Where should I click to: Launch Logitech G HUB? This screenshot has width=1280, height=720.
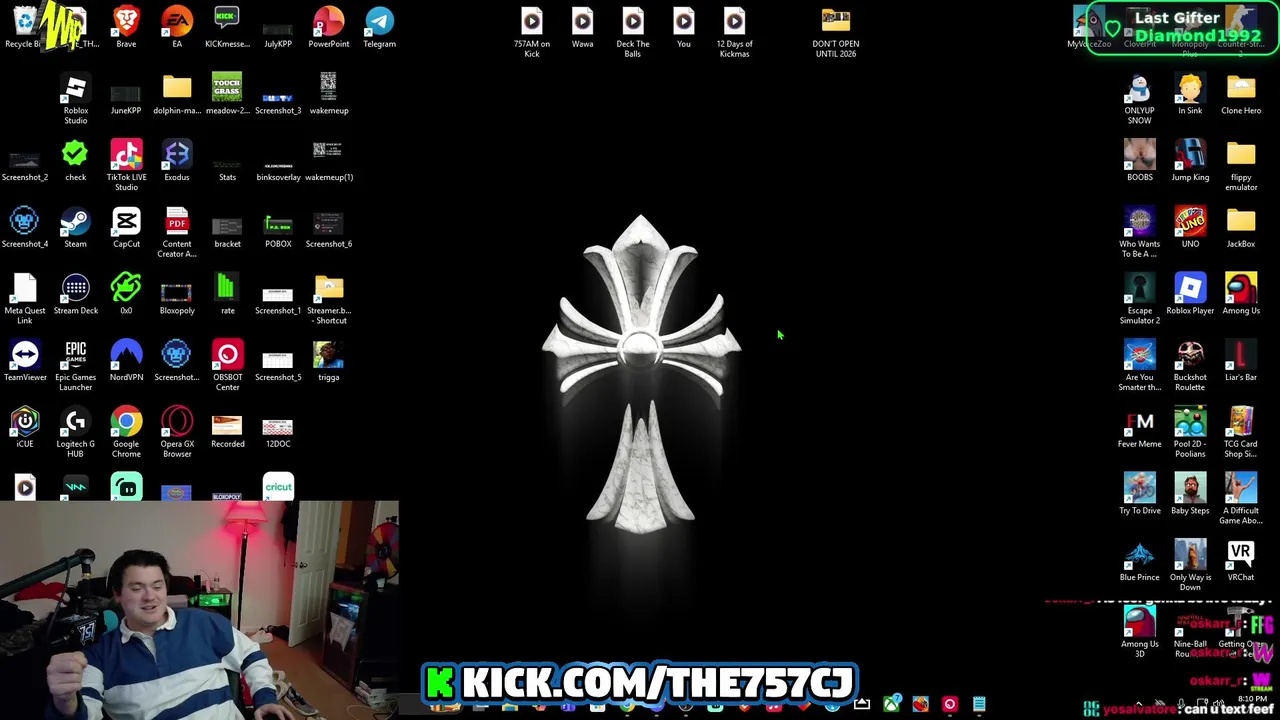[76, 432]
